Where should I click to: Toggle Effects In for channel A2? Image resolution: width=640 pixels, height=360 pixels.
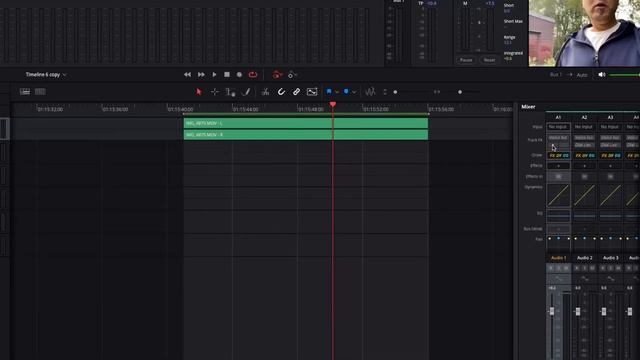(584, 177)
